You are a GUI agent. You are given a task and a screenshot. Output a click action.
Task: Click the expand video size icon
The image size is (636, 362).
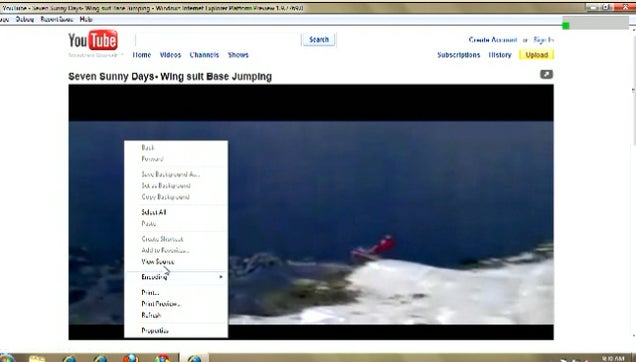tap(546, 74)
